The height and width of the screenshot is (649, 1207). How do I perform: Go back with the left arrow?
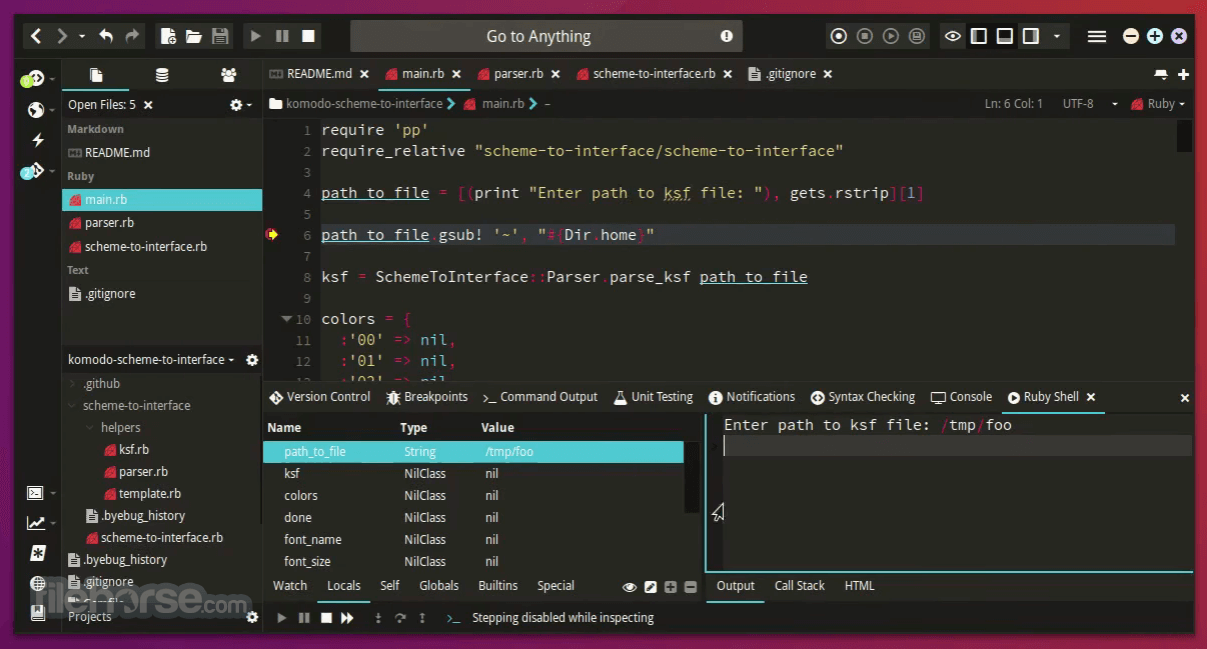coord(36,36)
